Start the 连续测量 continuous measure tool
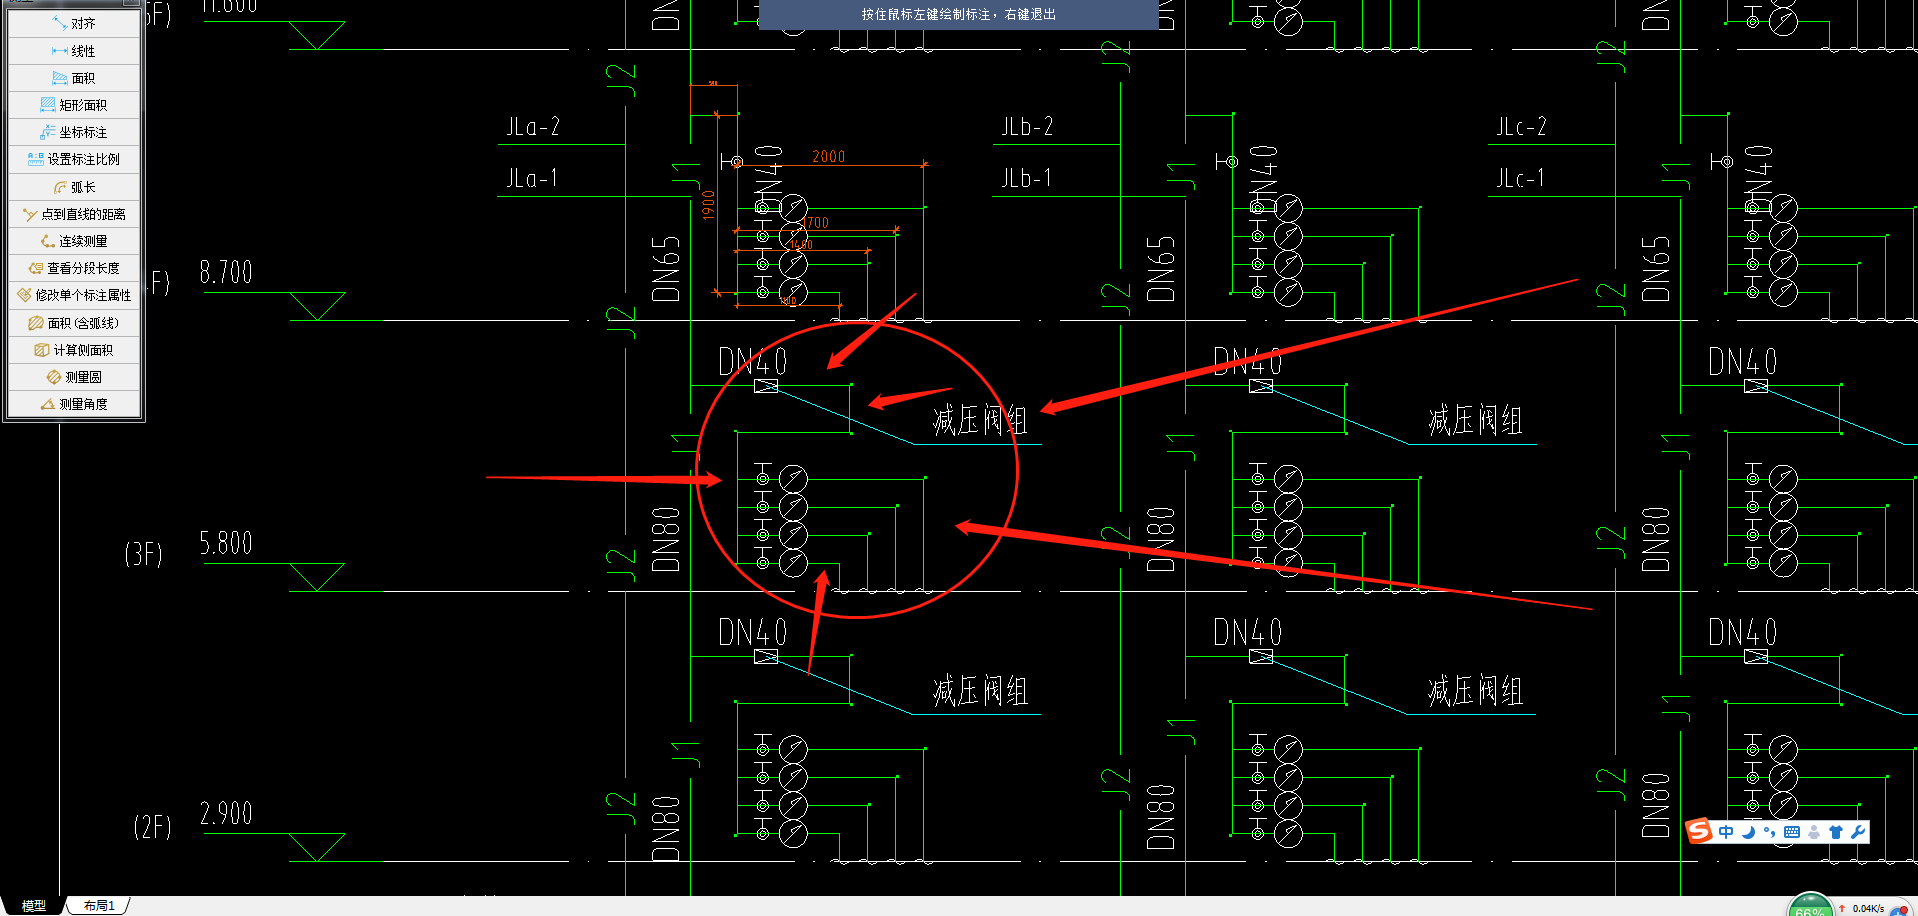 click(74, 241)
